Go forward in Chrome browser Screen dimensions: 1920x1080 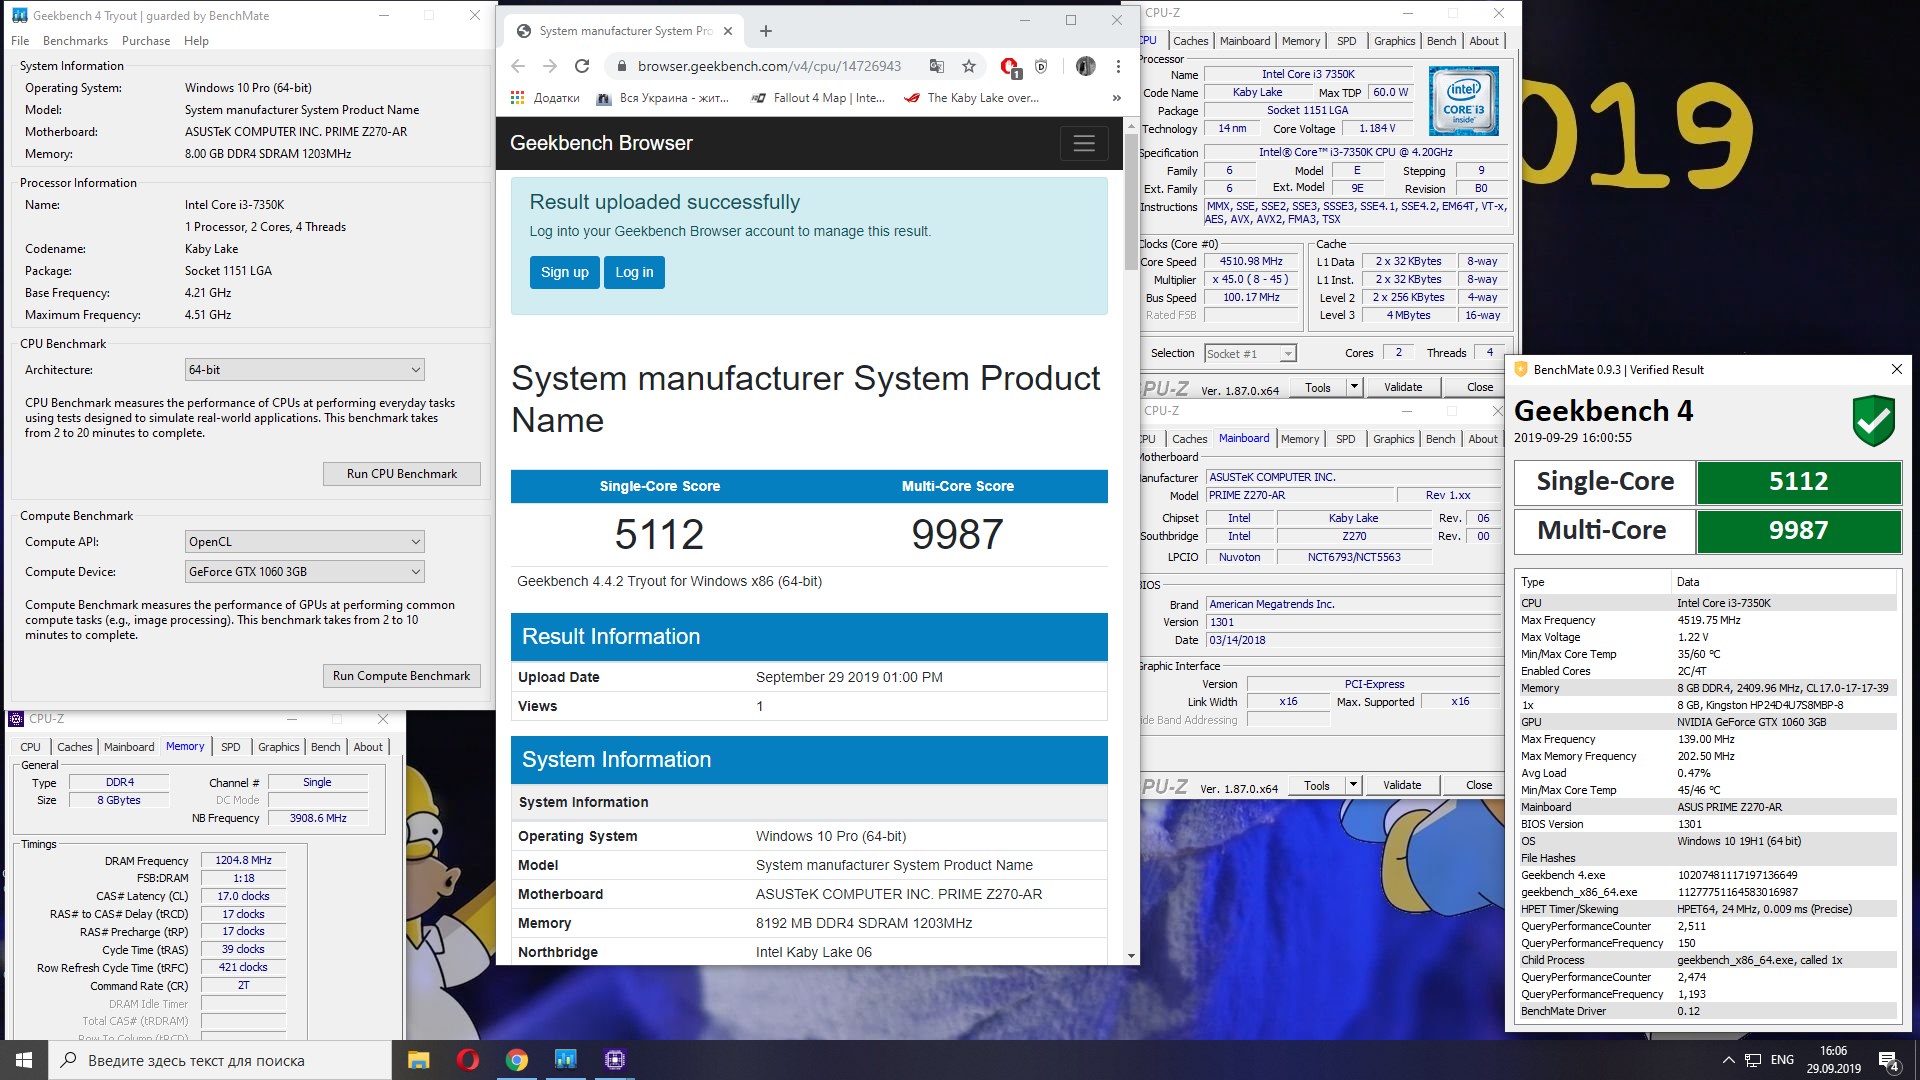(x=550, y=66)
